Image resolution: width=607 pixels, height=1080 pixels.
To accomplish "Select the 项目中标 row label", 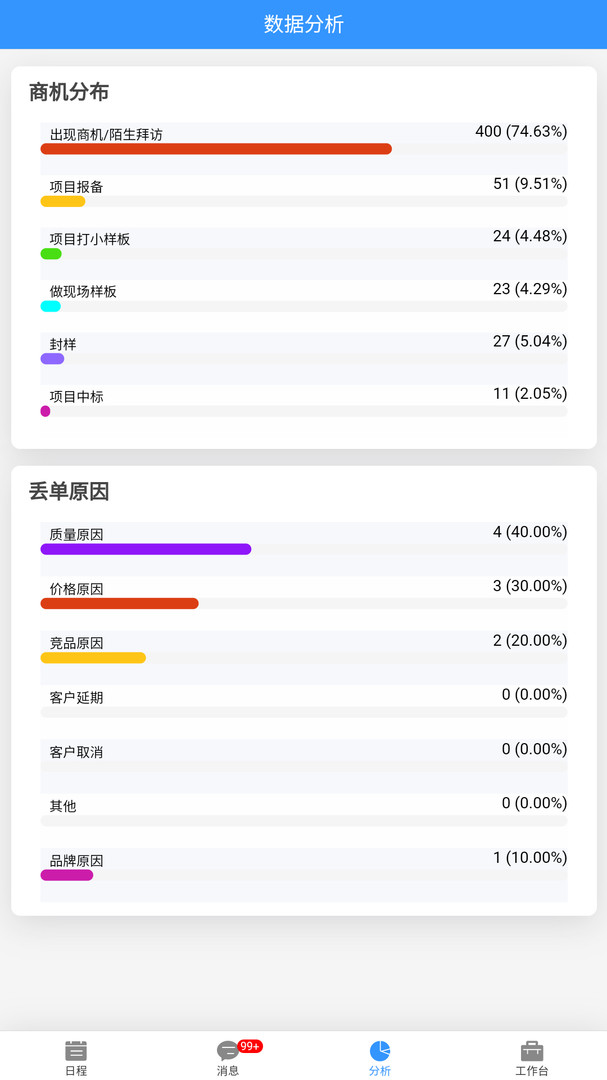I will (76, 396).
